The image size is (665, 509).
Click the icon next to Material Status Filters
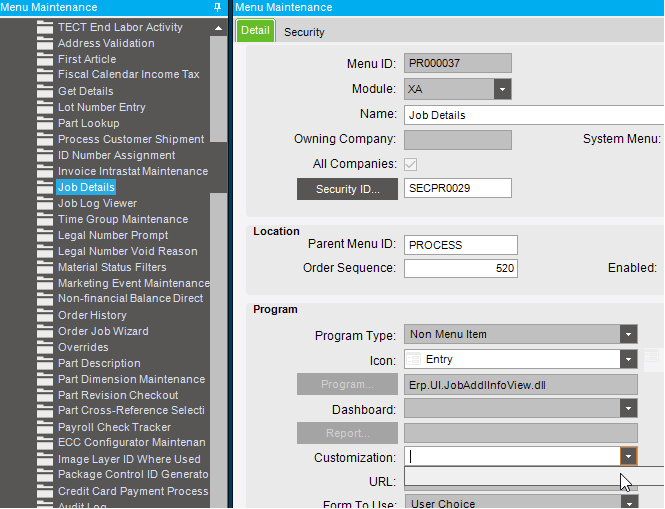pos(45,268)
